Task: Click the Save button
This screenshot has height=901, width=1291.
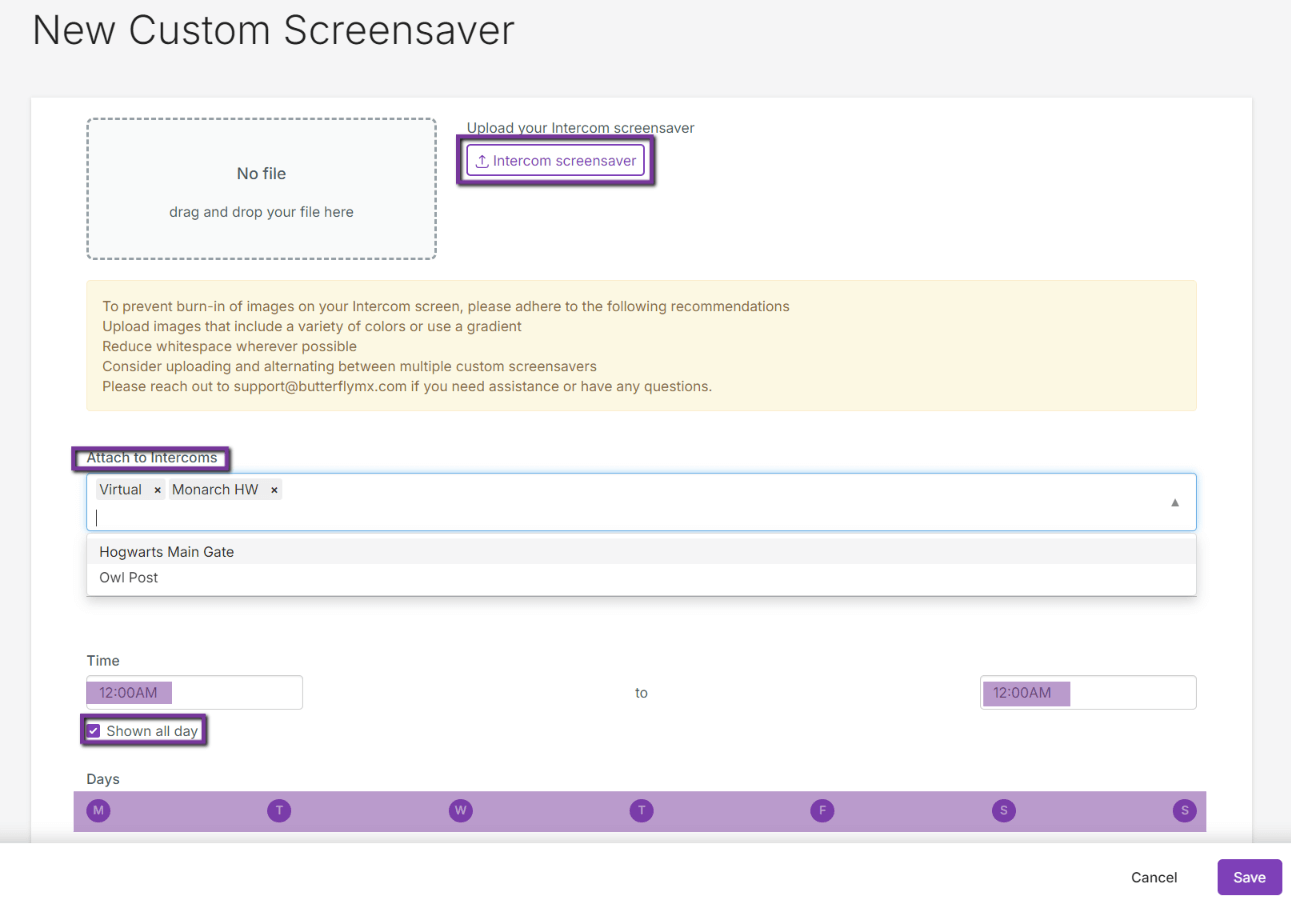Action: coord(1249,877)
